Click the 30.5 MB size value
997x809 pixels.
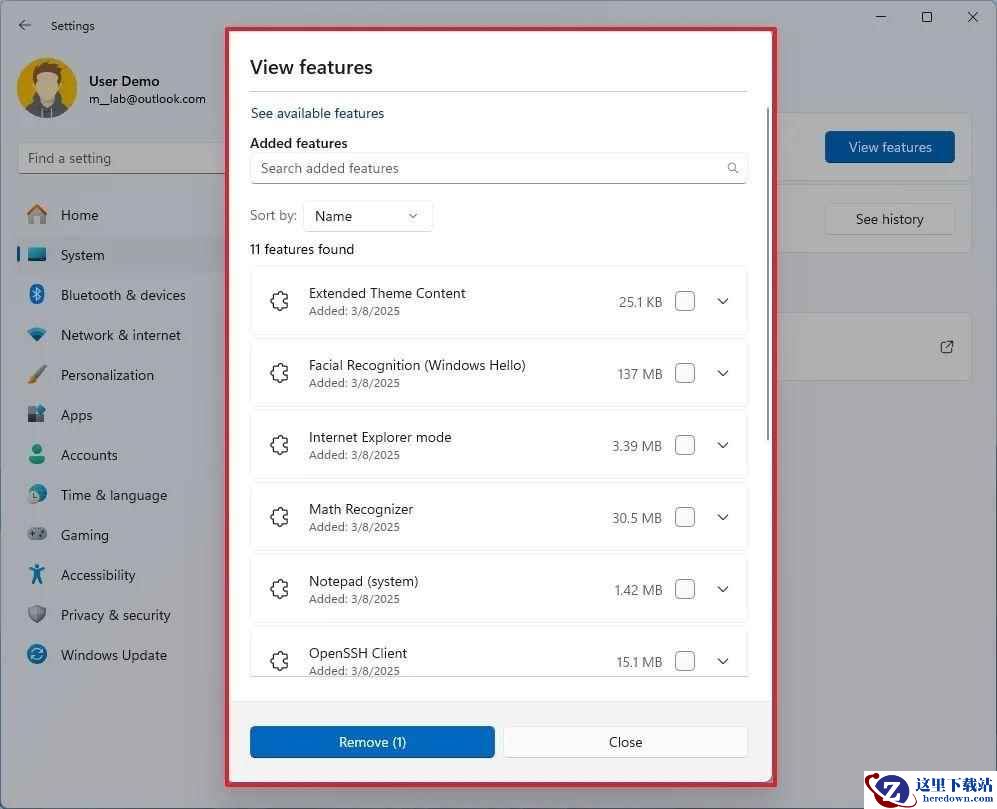click(x=636, y=518)
